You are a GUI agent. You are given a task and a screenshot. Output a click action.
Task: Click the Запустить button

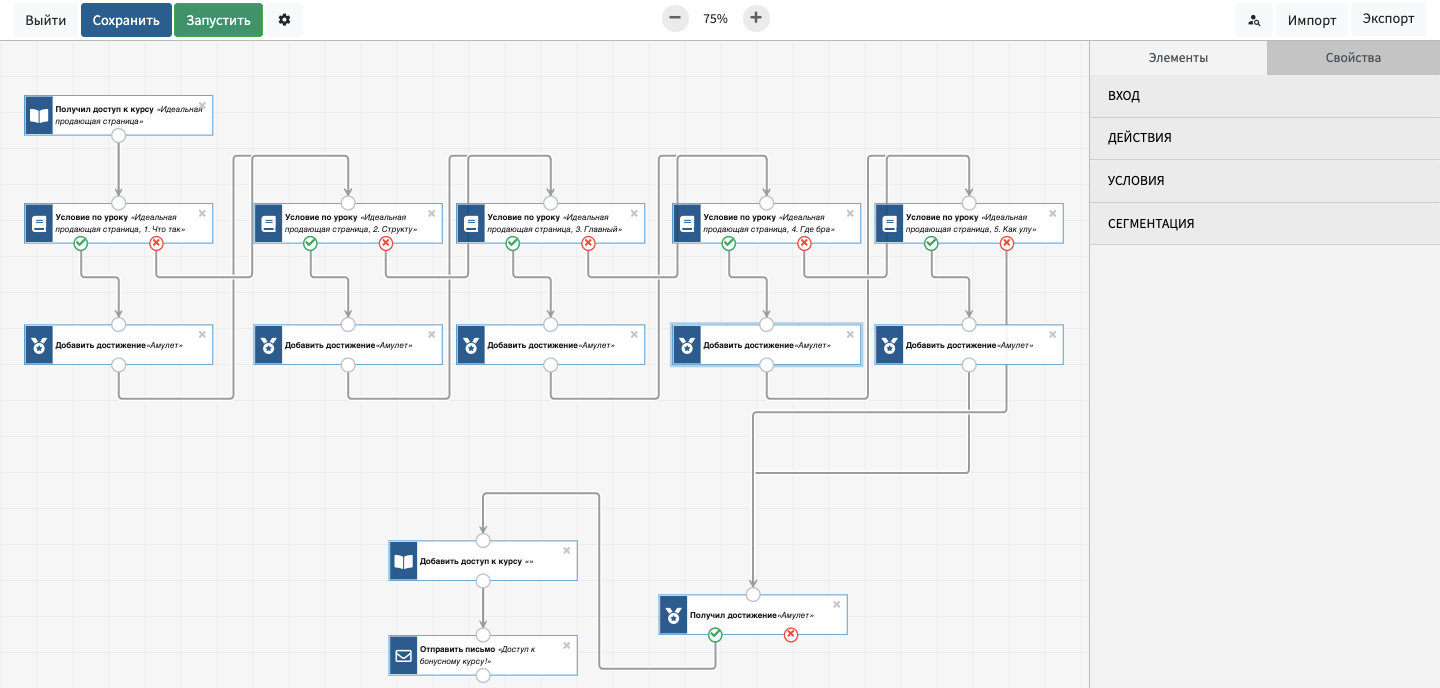[x=218, y=20]
